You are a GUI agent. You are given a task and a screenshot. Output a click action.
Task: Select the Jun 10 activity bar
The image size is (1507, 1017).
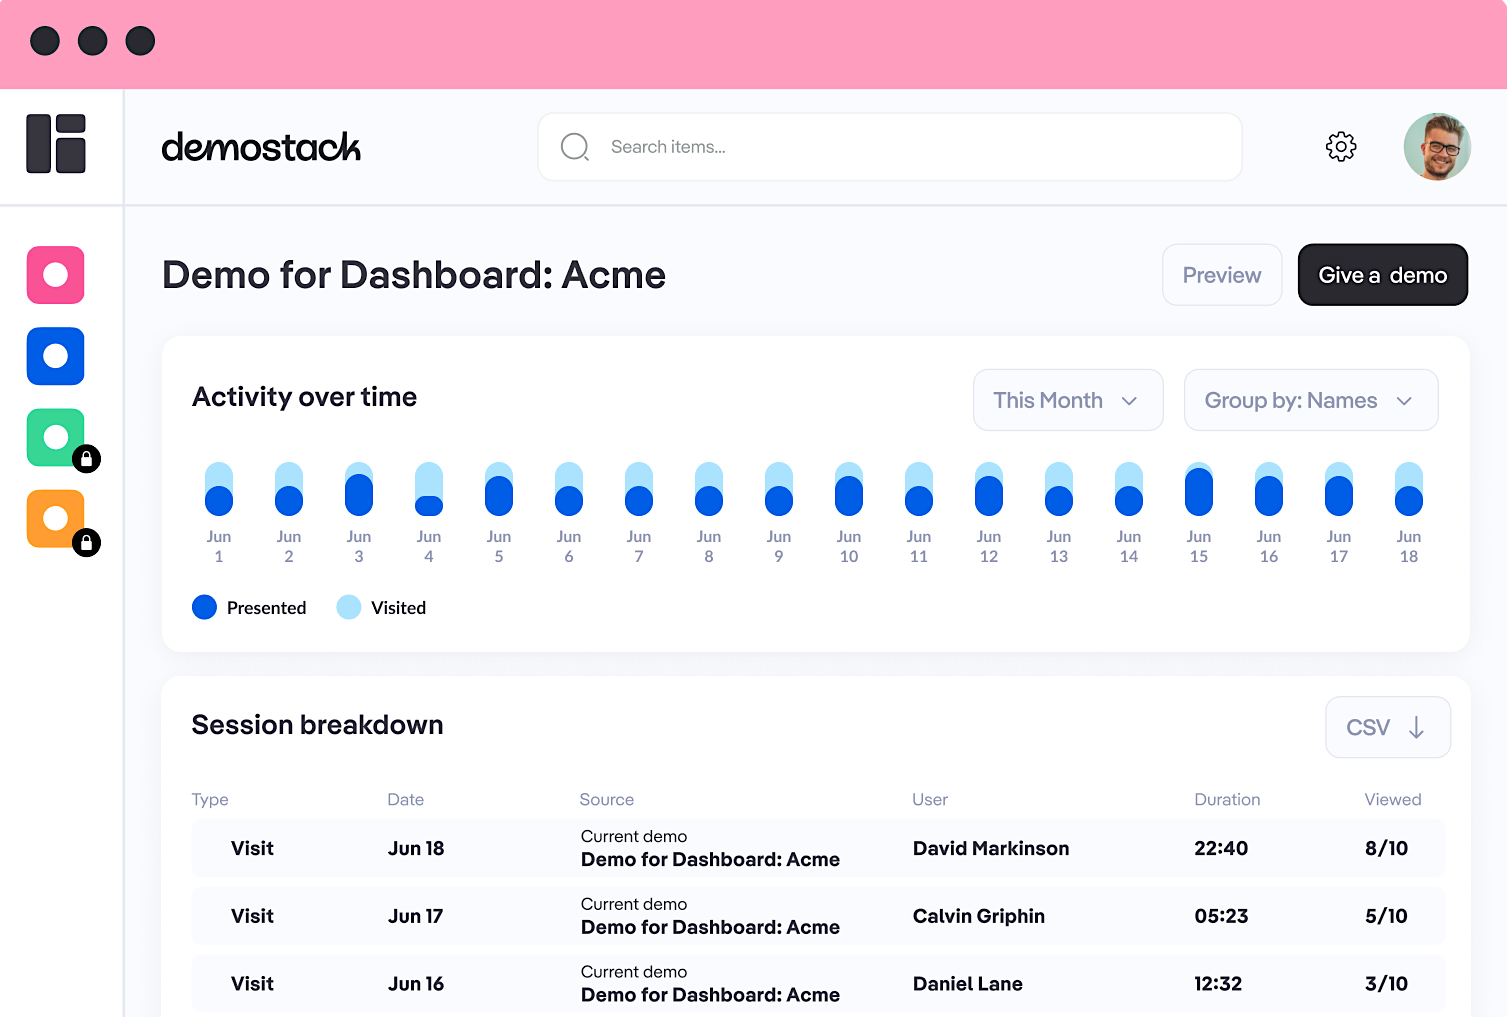tap(849, 489)
